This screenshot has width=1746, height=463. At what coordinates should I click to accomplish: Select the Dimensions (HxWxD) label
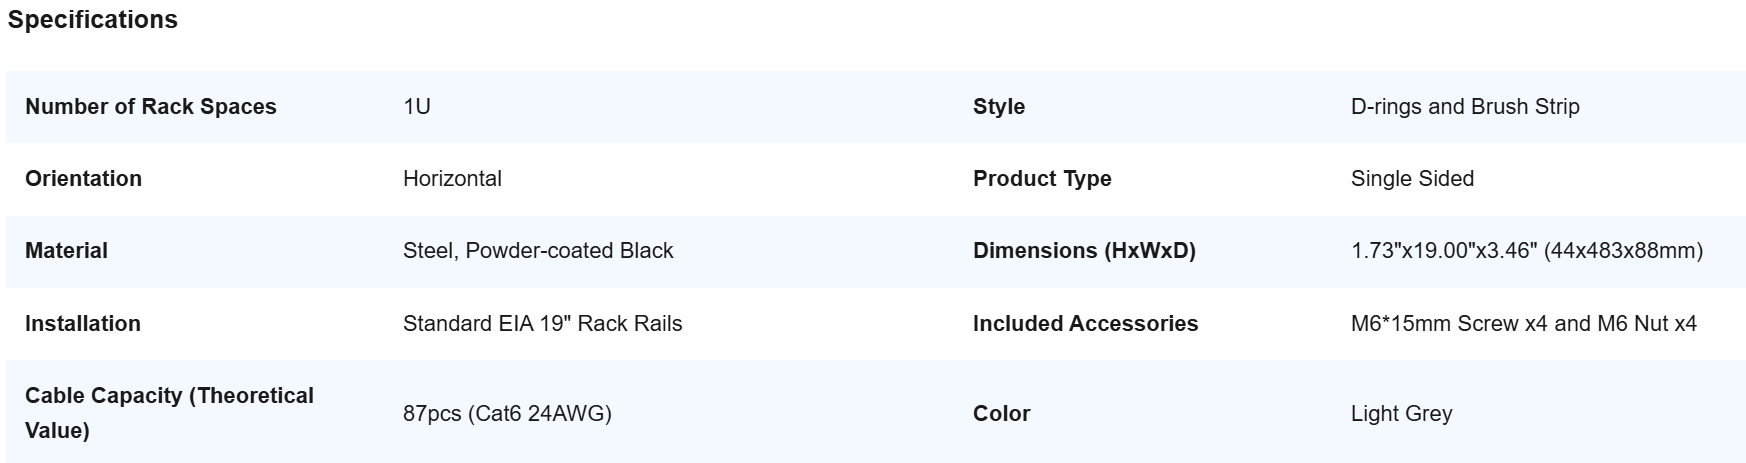[x=1084, y=251]
